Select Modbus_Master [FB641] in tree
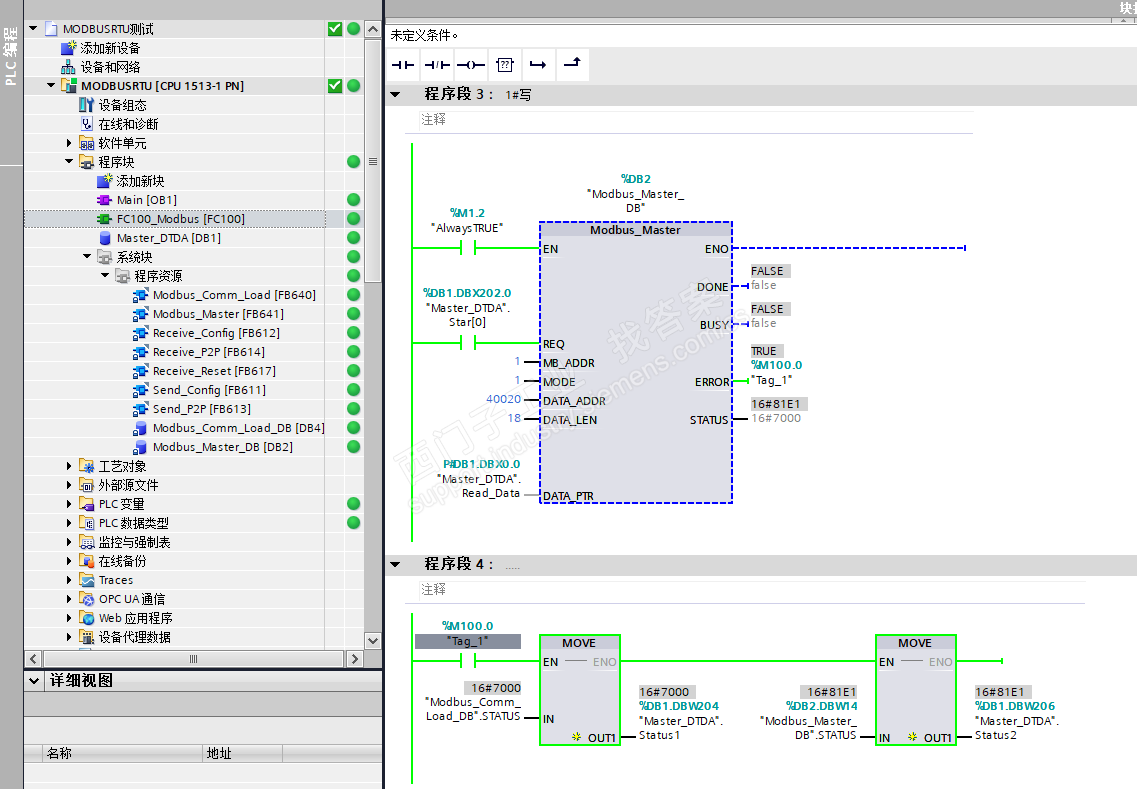Image resolution: width=1137 pixels, height=789 pixels. [209, 314]
